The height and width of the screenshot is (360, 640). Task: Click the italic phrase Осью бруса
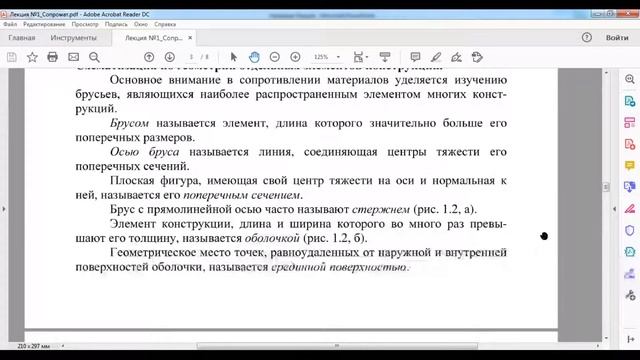144,152
